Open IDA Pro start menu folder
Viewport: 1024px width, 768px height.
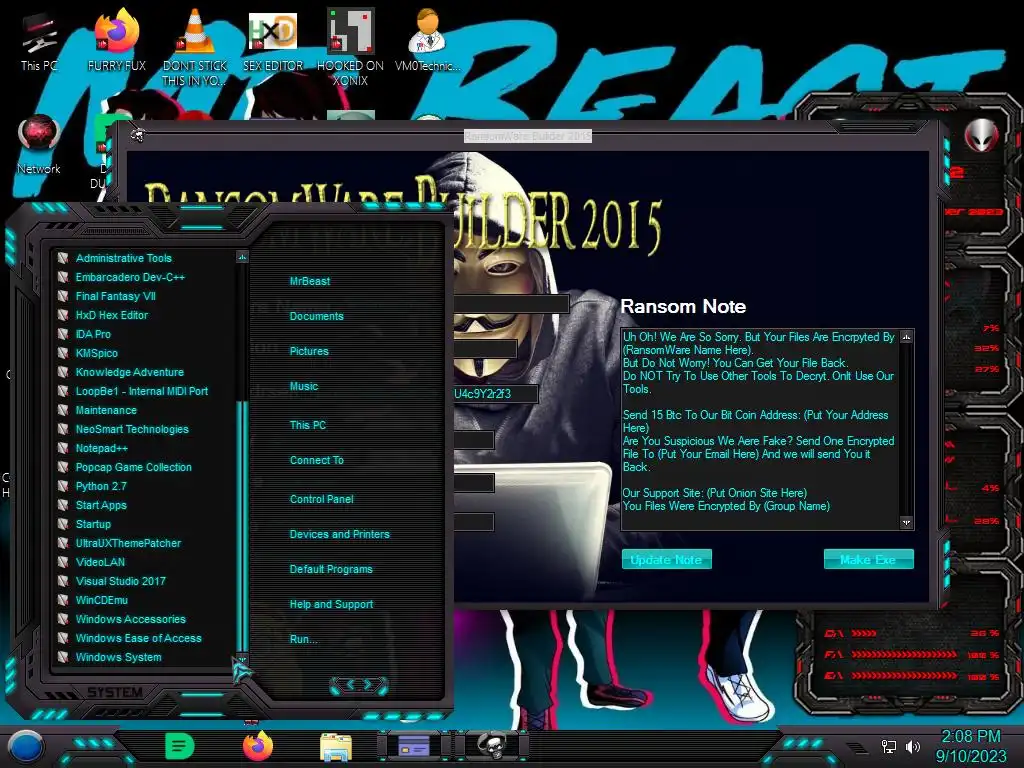(x=93, y=334)
